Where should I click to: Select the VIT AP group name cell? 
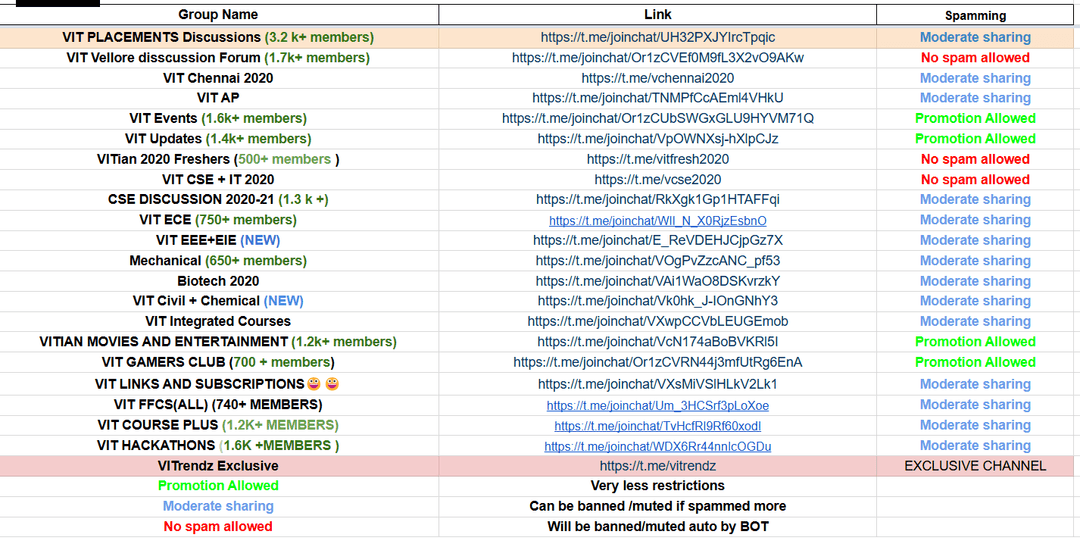tap(218, 98)
